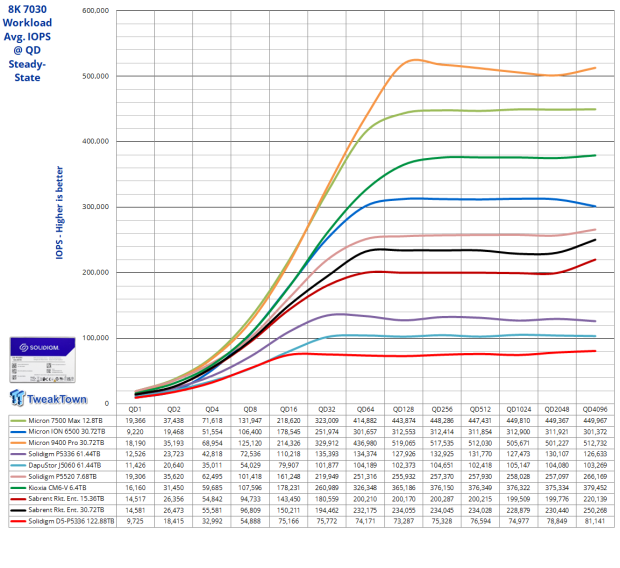Click the QD2 column header
620x568 pixels.
[174, 409]
